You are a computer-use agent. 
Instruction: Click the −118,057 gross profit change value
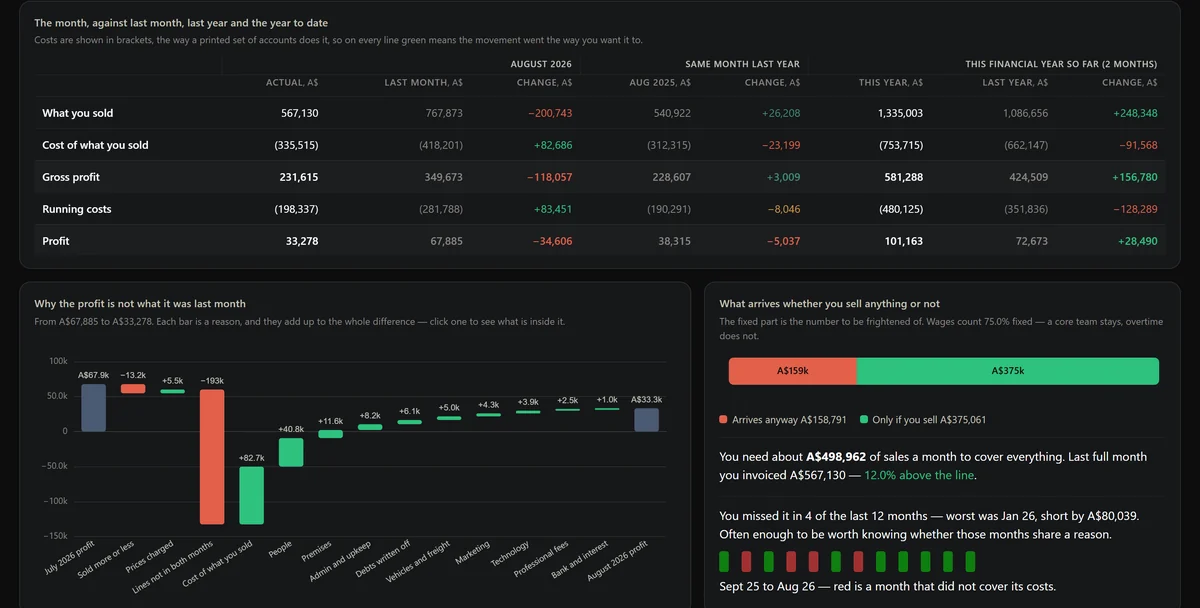click(x=551, y=177)
